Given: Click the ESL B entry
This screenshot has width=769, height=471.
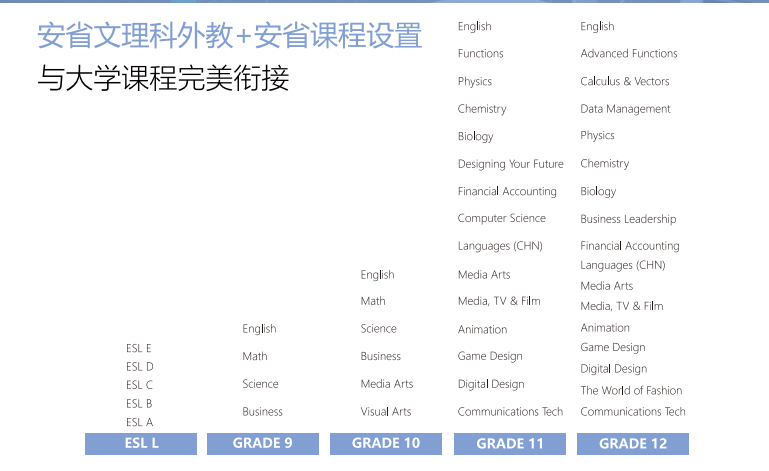Looking at the screenshot, I should tap(139, 403).
